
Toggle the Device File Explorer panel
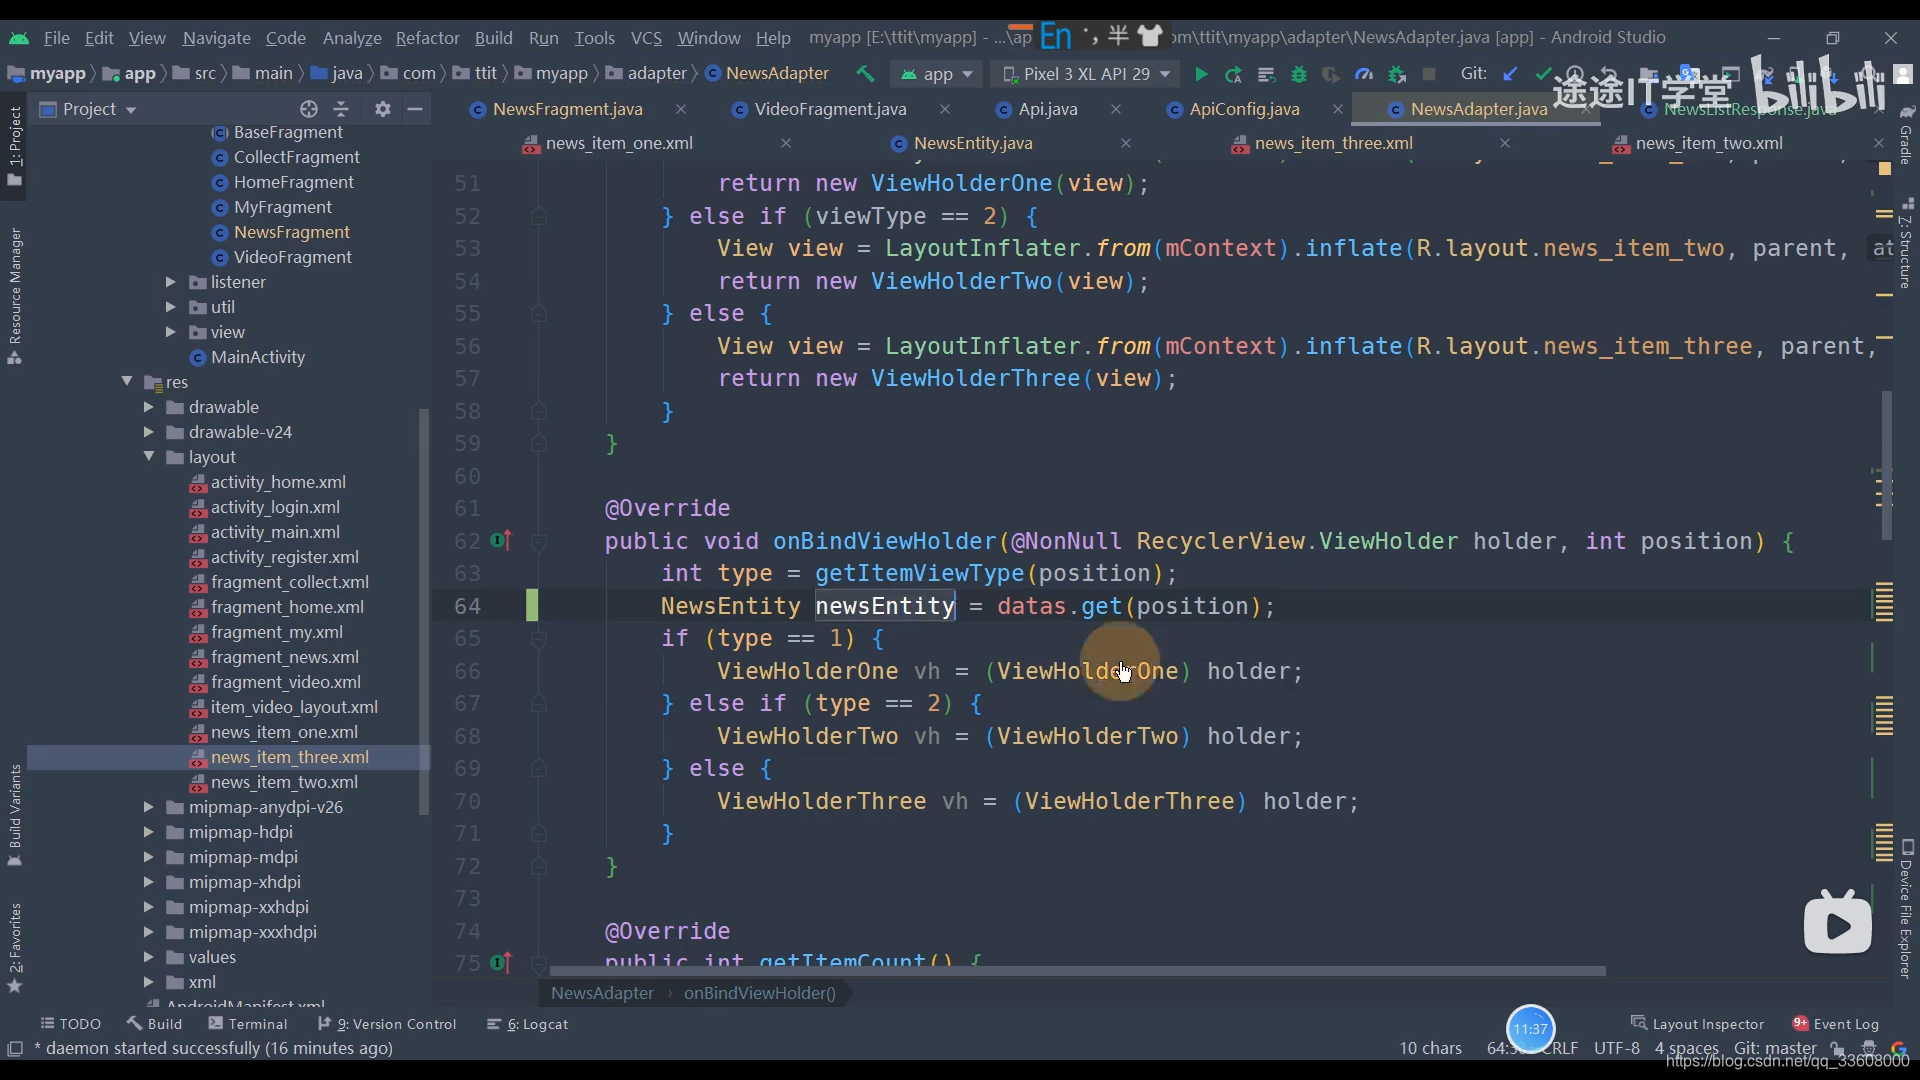tap(1907, 909)
